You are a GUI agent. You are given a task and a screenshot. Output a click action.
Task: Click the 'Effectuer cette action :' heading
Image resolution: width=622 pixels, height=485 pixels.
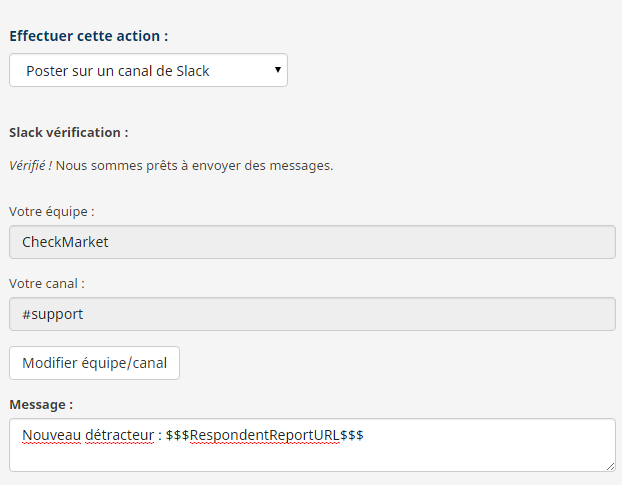pyautogui.click(x=88, y=36)
